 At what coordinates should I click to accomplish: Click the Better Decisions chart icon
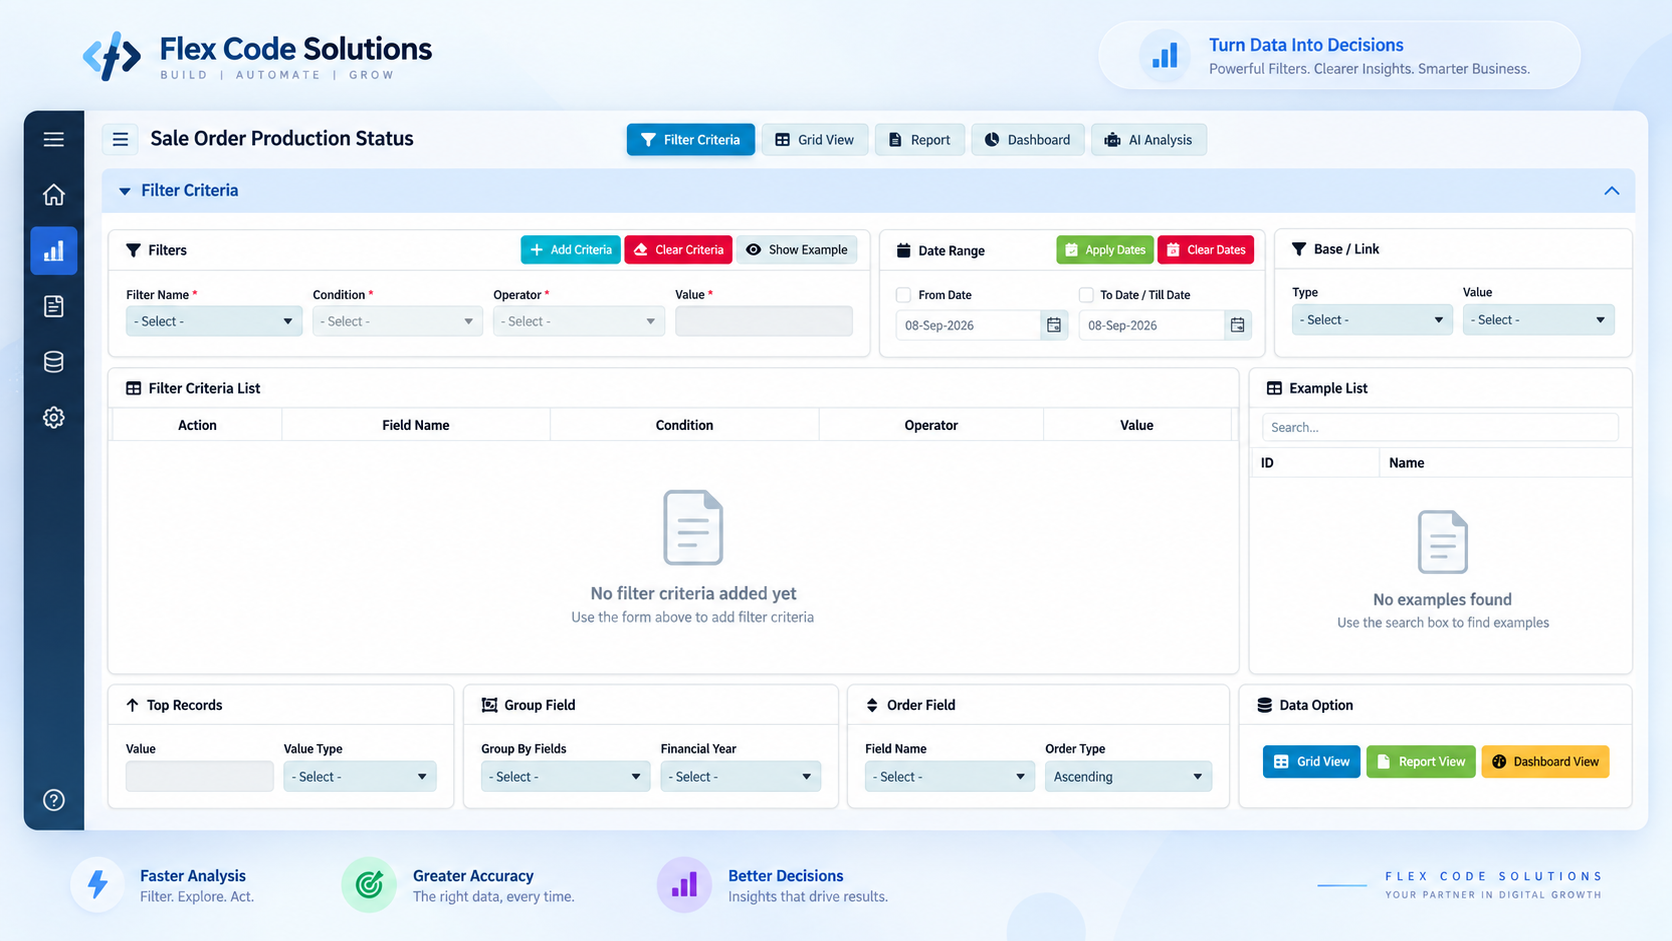[684, 885]
